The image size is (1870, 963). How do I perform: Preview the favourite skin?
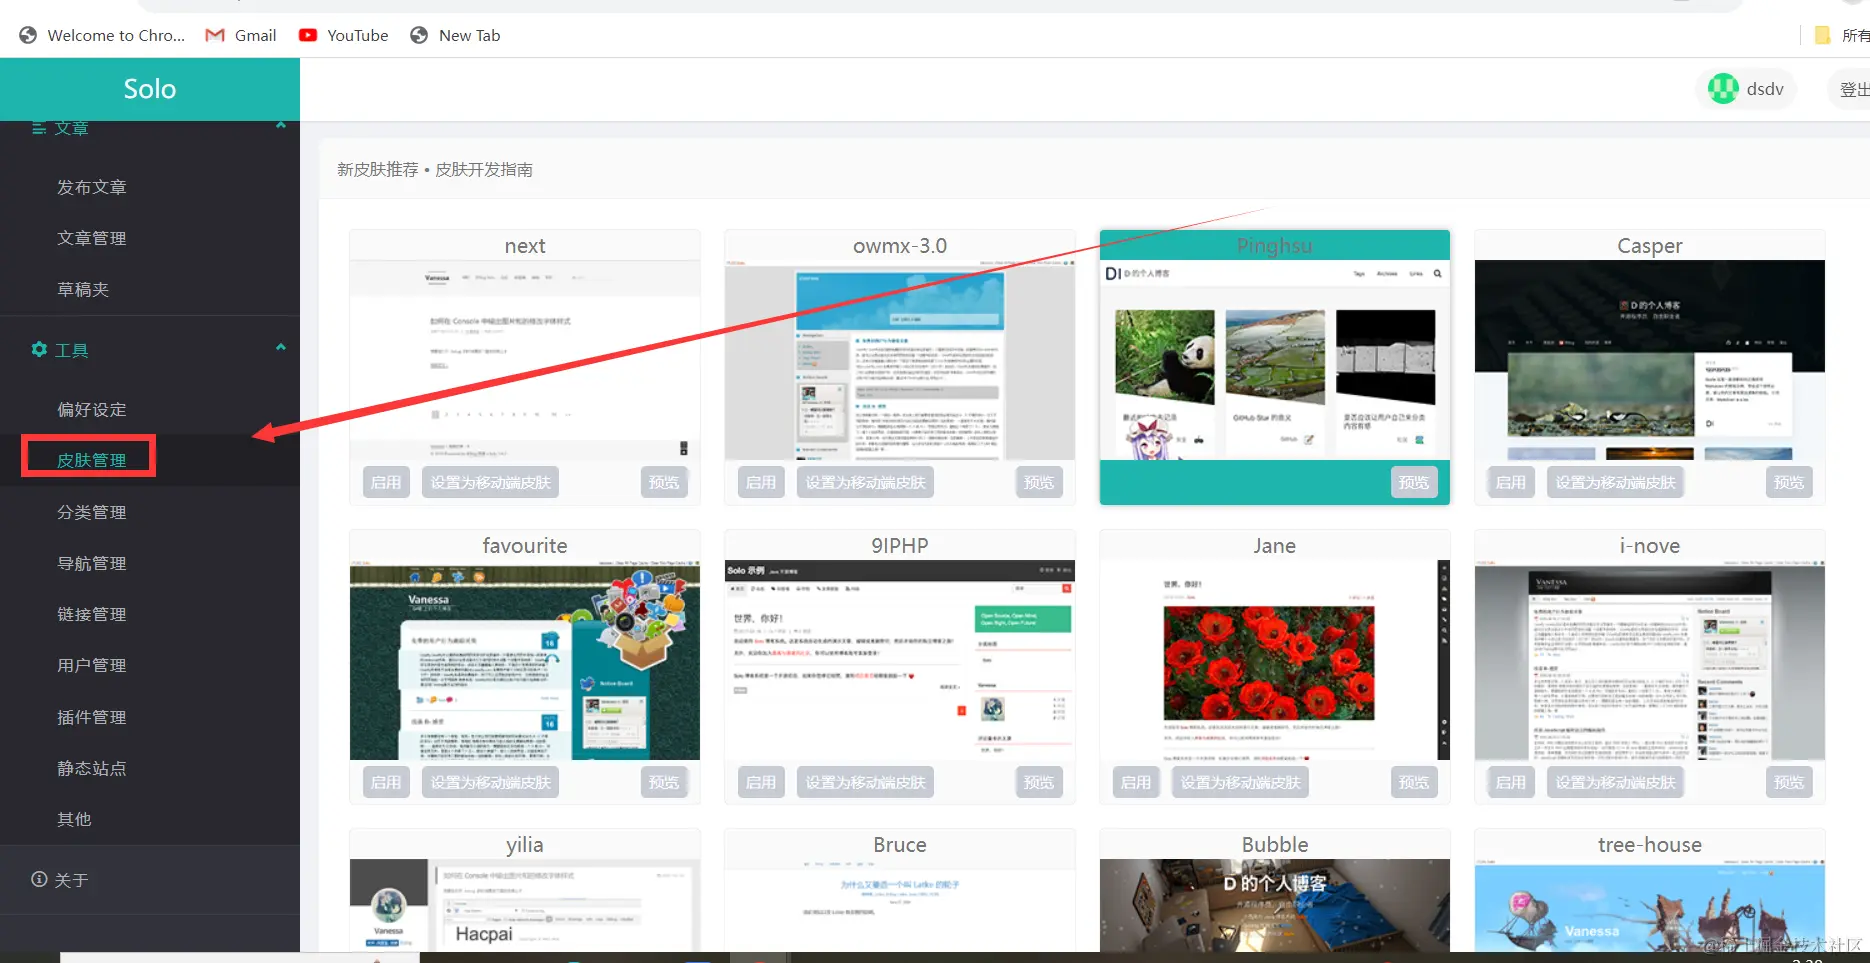pyautogui.click(x=664, y=782)
